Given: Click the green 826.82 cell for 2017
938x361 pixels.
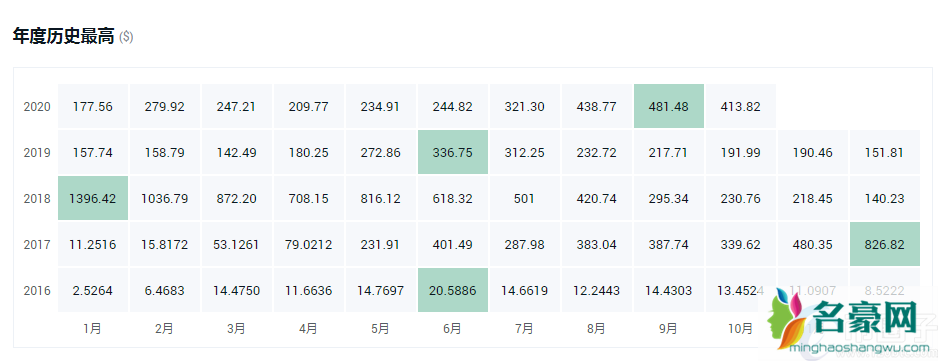Looking at the screenshot, I should [885, 244].
